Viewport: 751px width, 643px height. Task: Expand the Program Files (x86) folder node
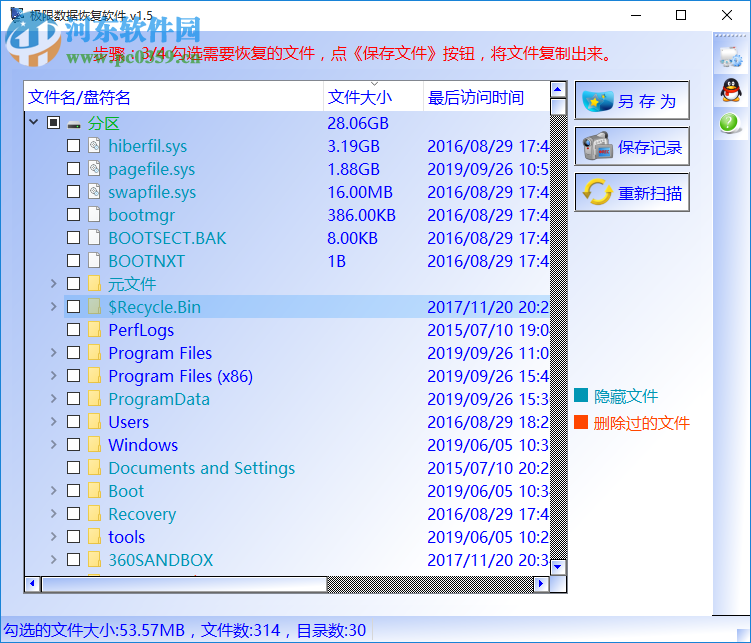(x=54, y=375)
